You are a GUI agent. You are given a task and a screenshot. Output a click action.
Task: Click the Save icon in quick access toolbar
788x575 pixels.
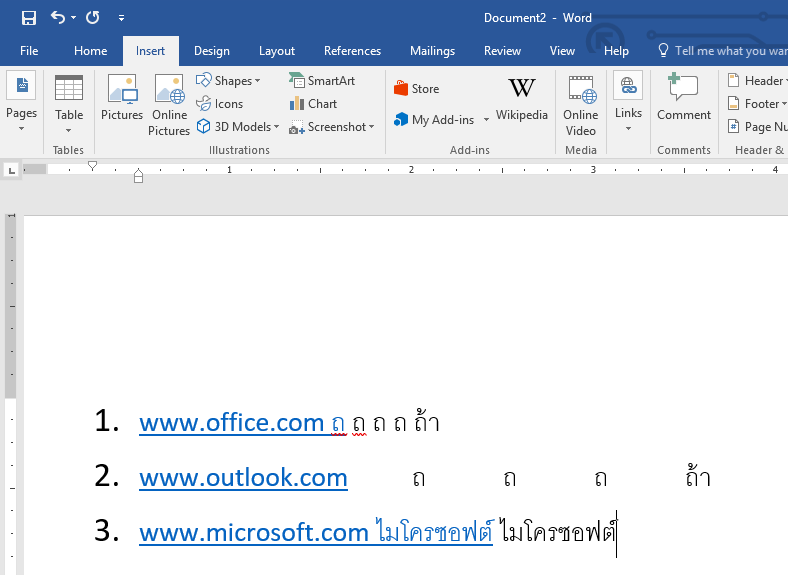click(x=29, y=18)
